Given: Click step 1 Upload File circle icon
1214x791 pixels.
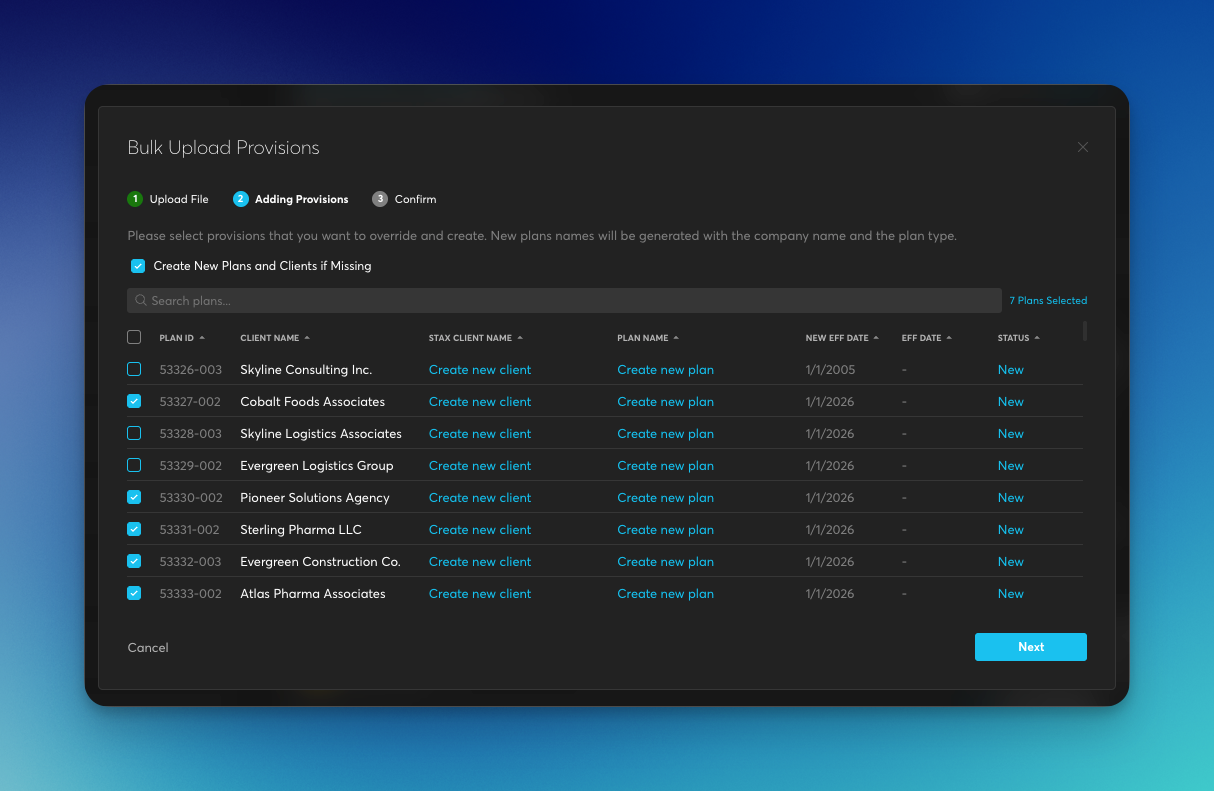Looking at the screenshot, I should pyautogui.click(x=135, y=199).
